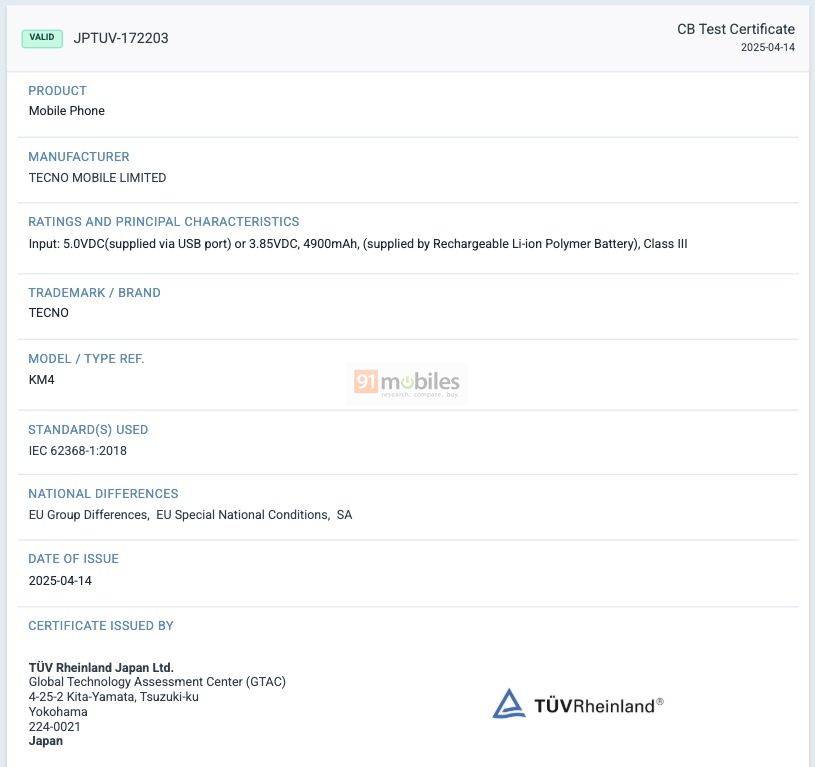Click the MANUFACTURER field label
Viewport: 815px width, 767px height.
pos(78,156)
